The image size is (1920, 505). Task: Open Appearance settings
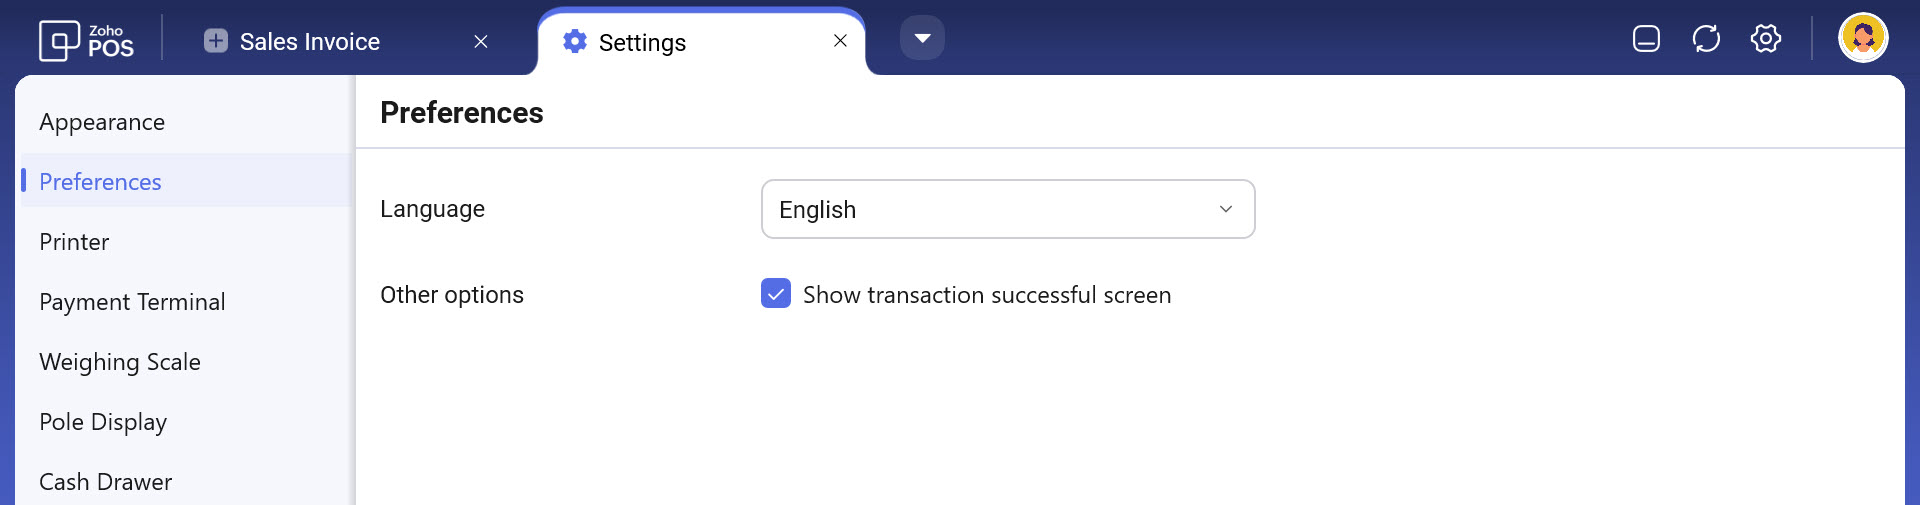(x=102, y=122)
